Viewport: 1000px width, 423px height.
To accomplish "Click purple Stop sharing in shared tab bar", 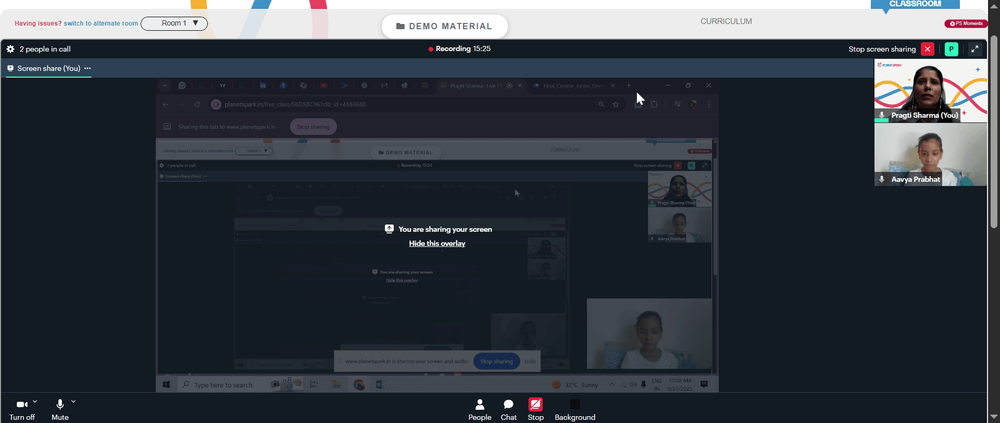I will click(313, 126).
